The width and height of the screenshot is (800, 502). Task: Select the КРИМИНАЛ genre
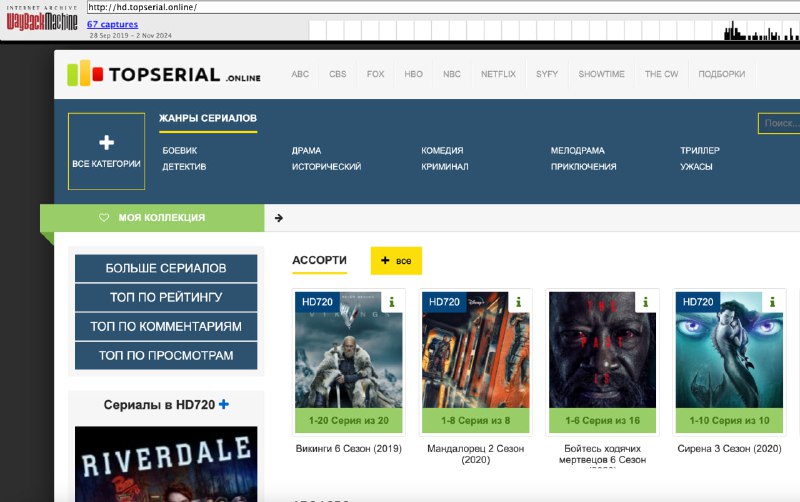point(445,166)
